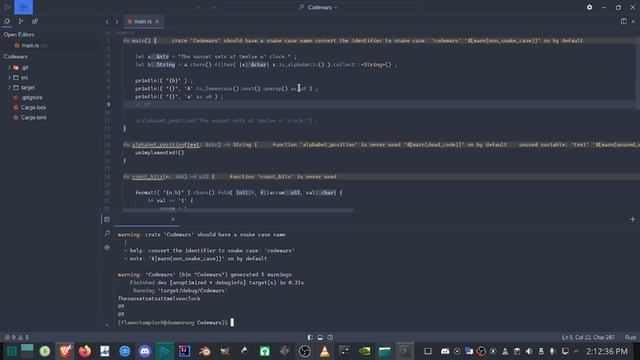Click the editor horizontal scrollbar
Viewport: 640px width, 360px height.
pos(238,210)
